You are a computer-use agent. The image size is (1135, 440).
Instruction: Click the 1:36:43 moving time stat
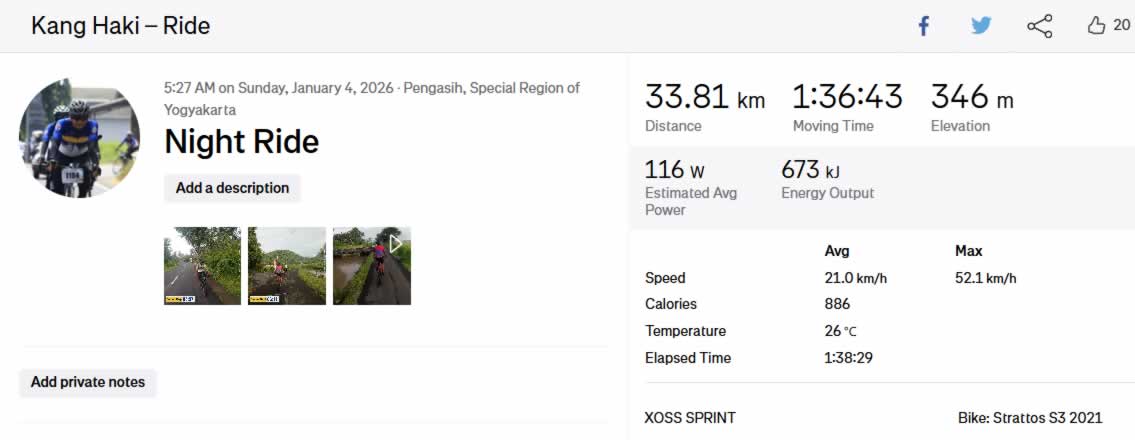pos(847,98)
